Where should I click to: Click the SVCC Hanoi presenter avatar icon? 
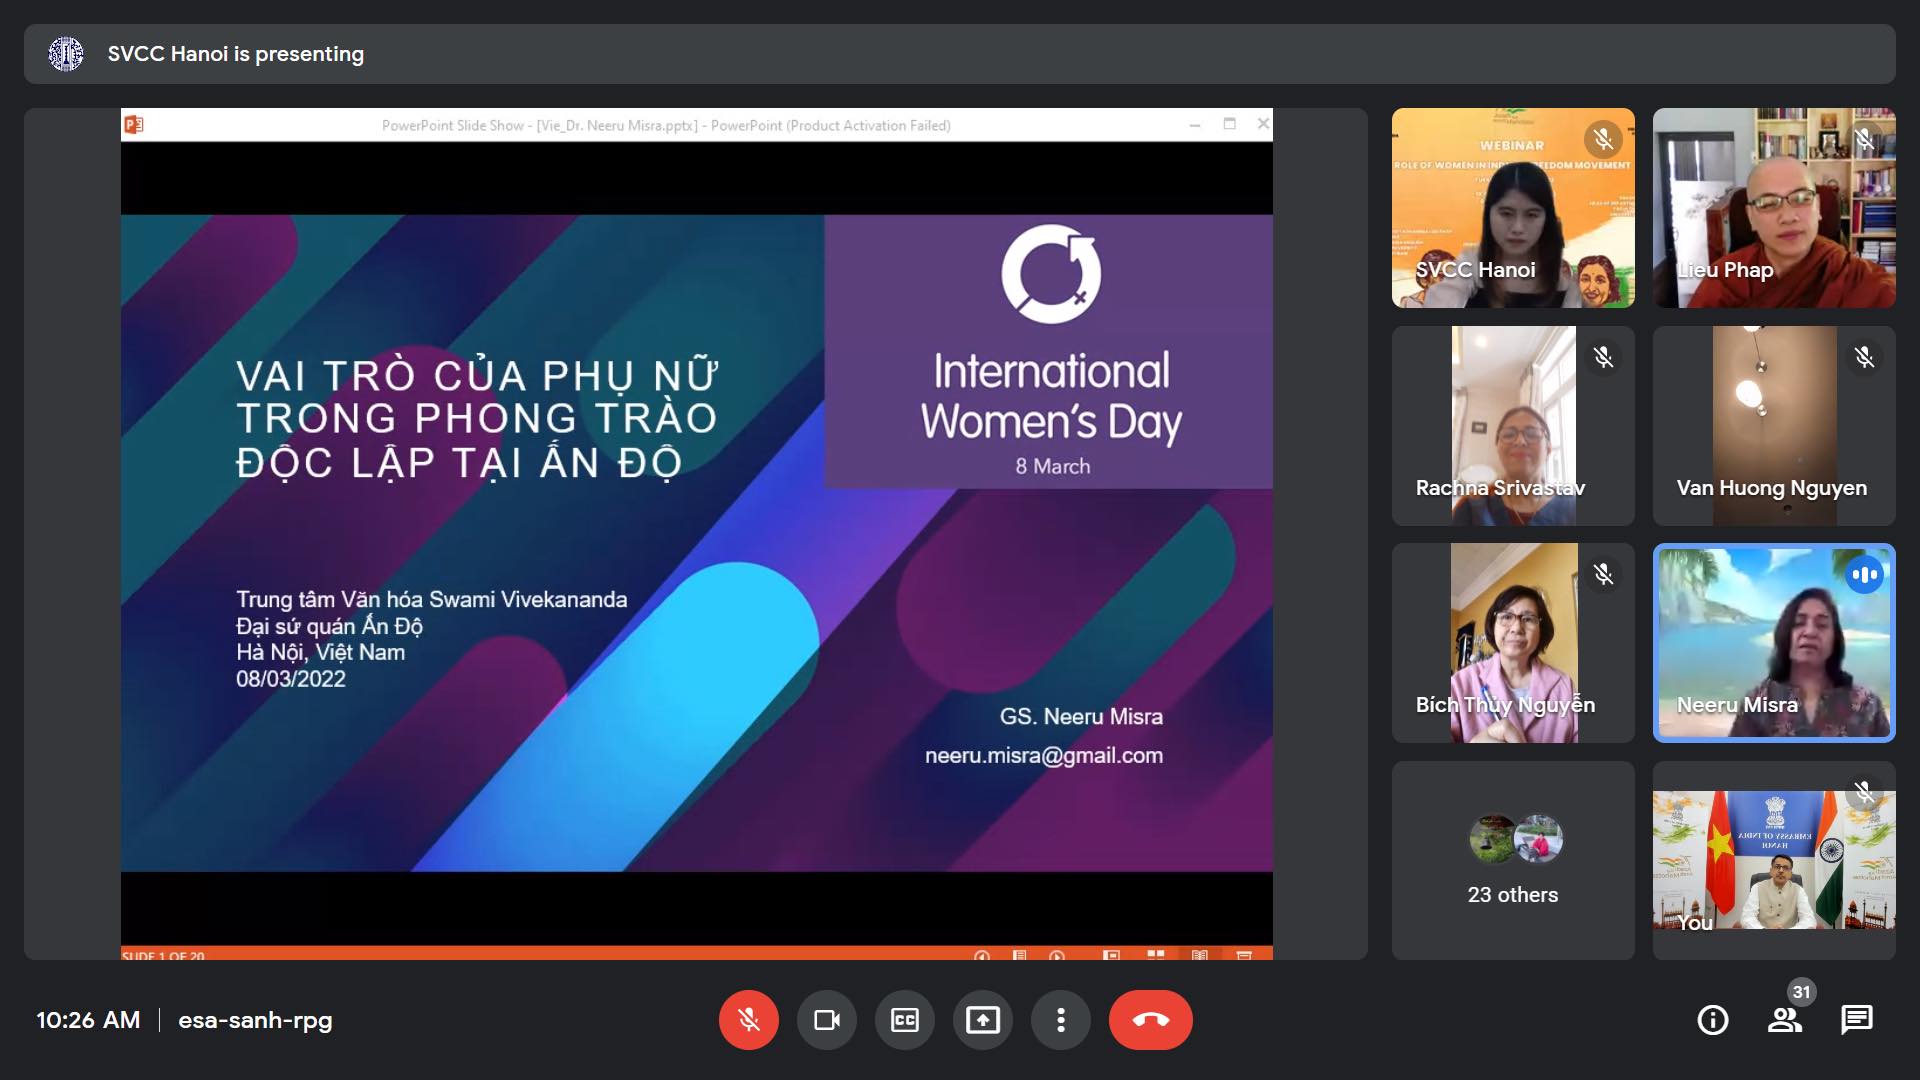66,54
